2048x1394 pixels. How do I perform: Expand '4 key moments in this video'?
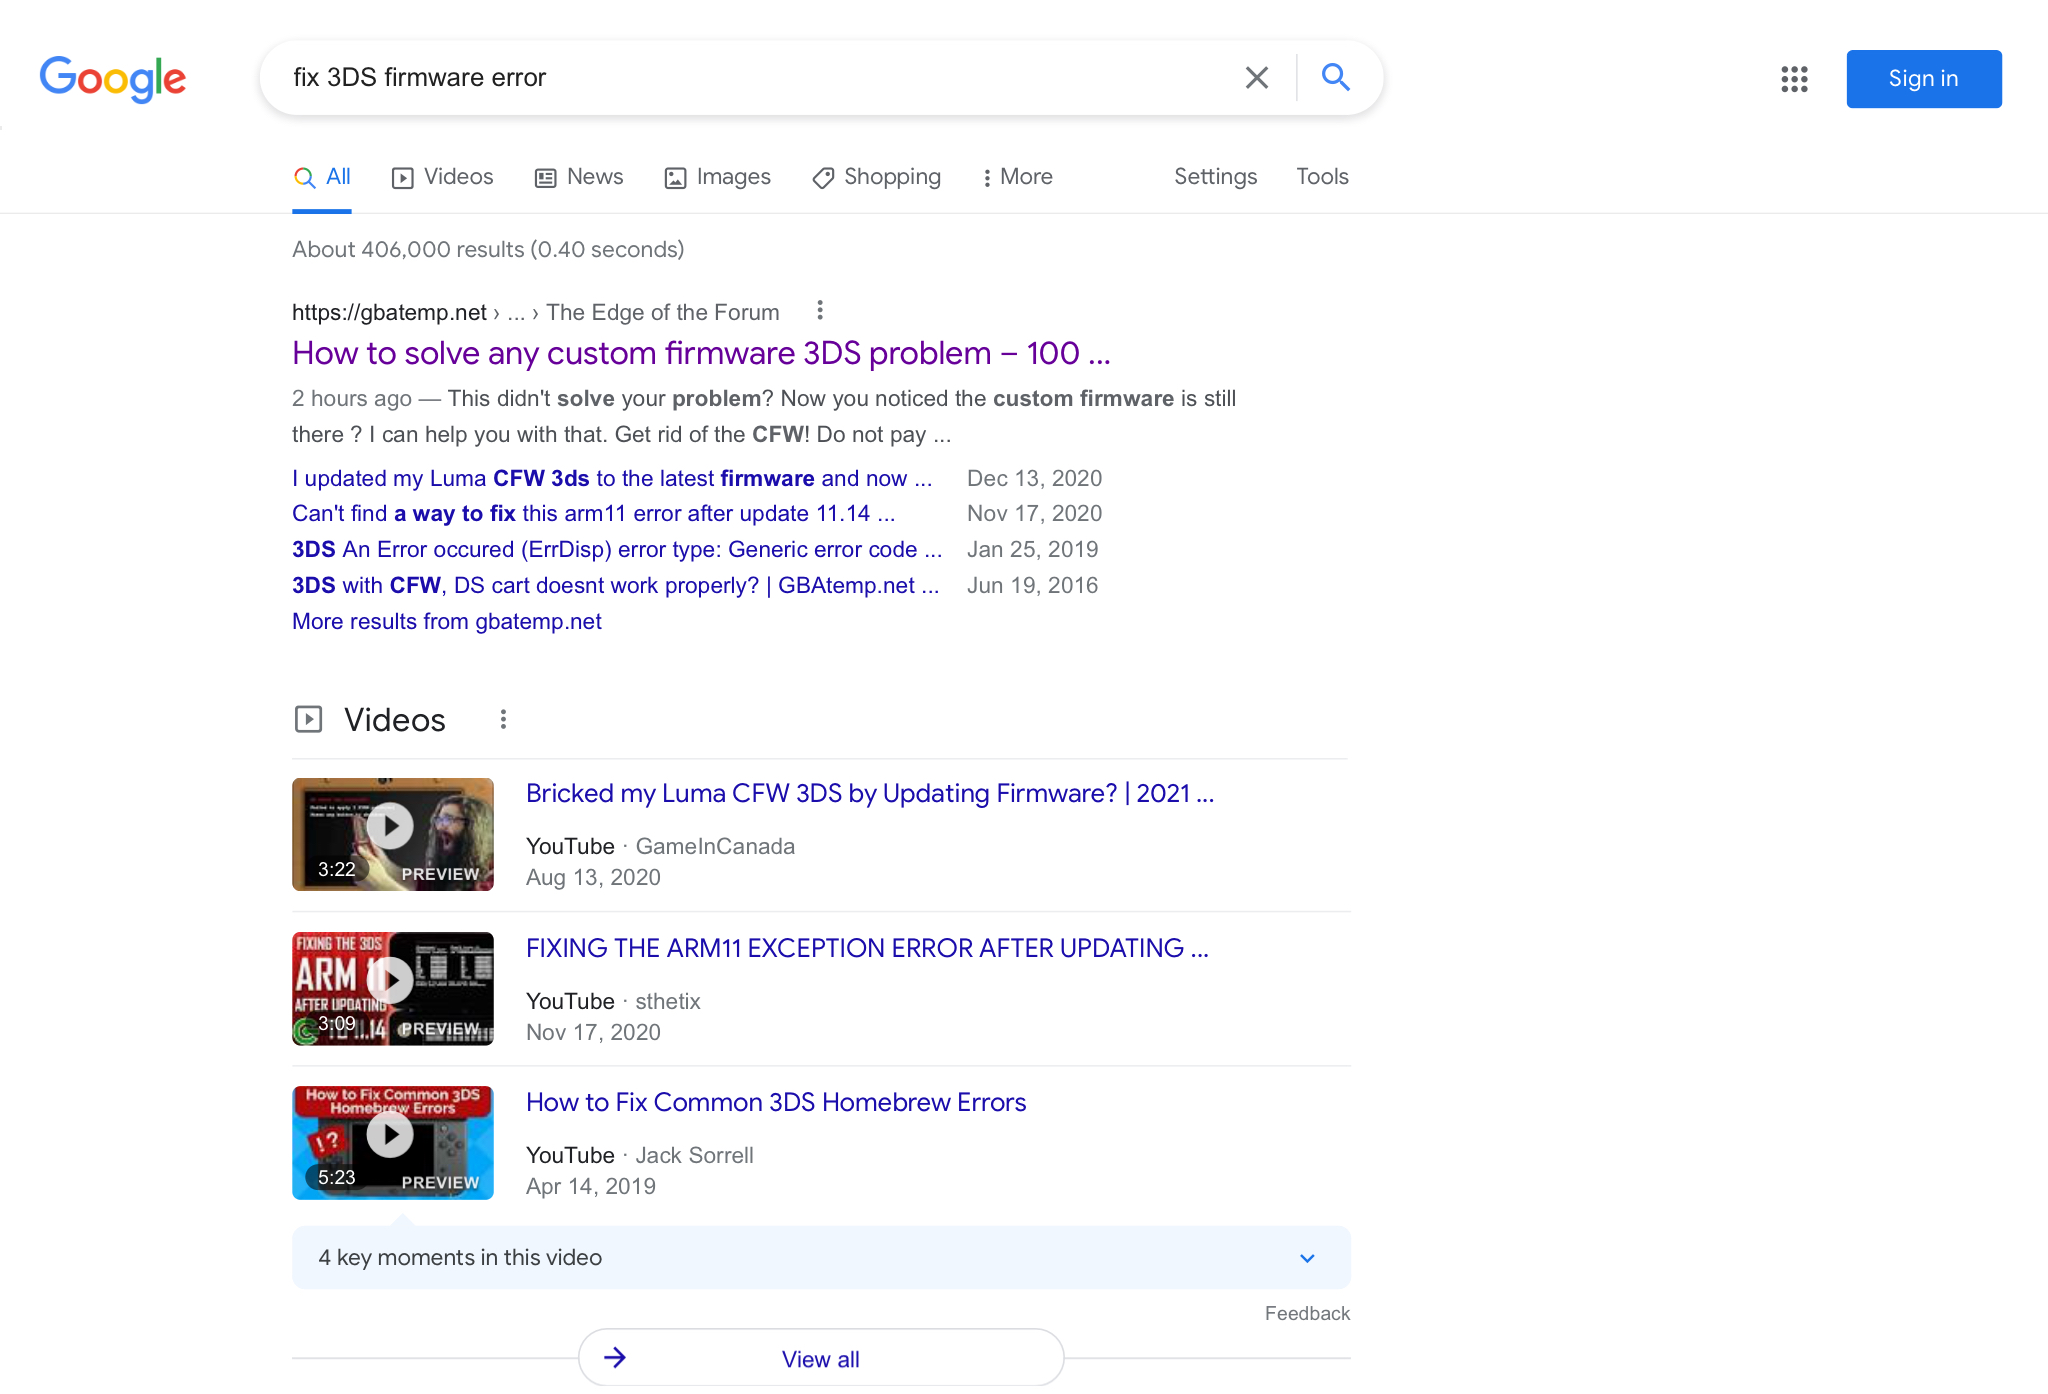click(821, 1257)
